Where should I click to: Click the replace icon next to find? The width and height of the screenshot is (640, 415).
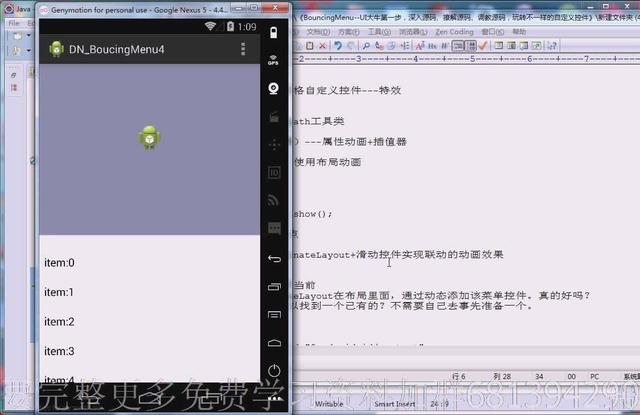[379, 46]
